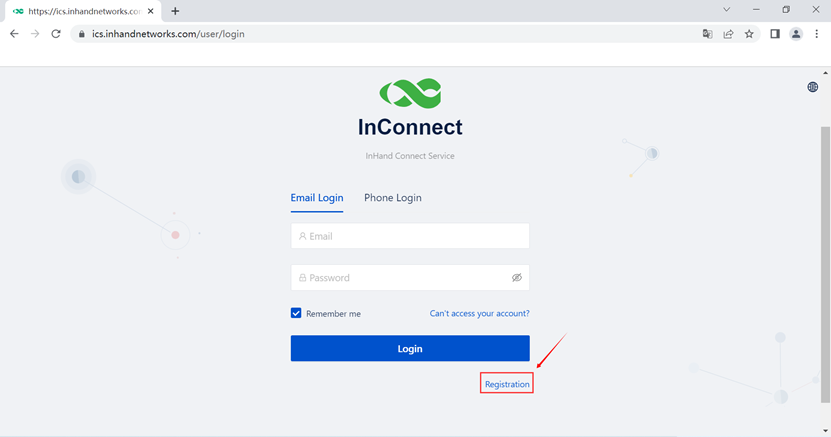Close the ics.inhandnetworks.com tab
Screen dimensions: 831x437
click(151, 11)
